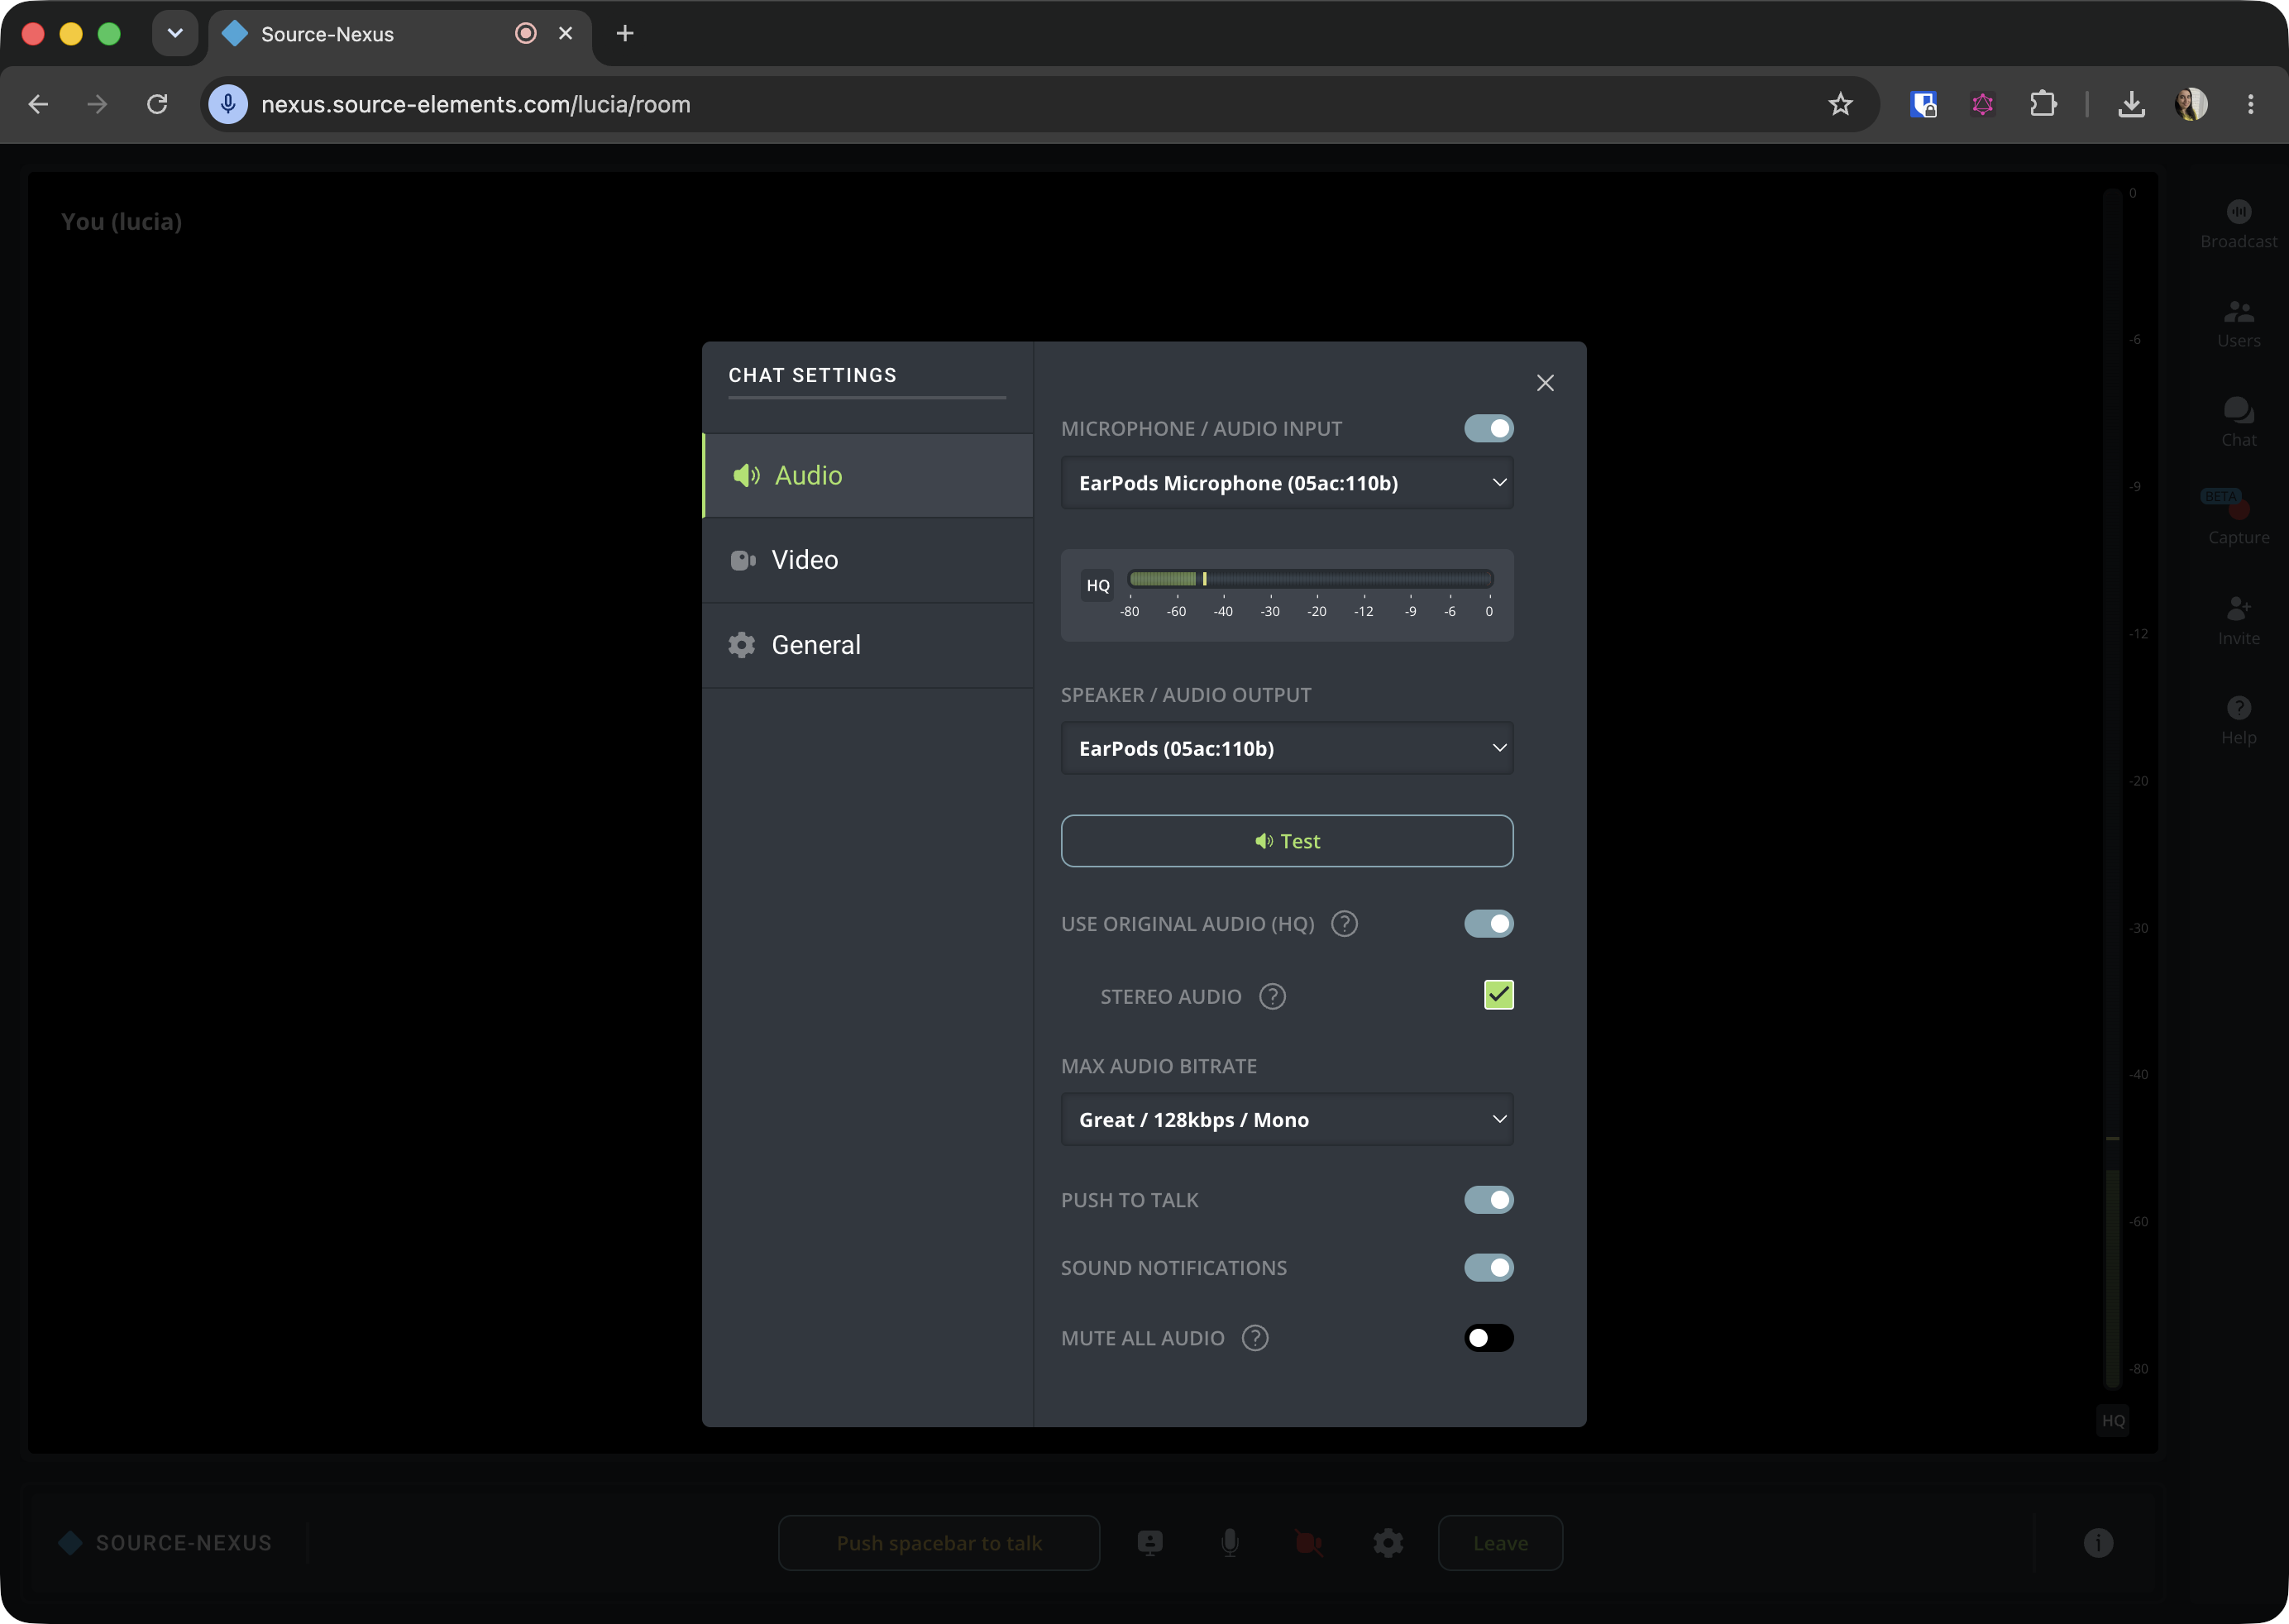Open the Help sidebar panel
The width and height of the screenshot is (2289, 1624).
pyautogui.click(x=2238, y=721)
